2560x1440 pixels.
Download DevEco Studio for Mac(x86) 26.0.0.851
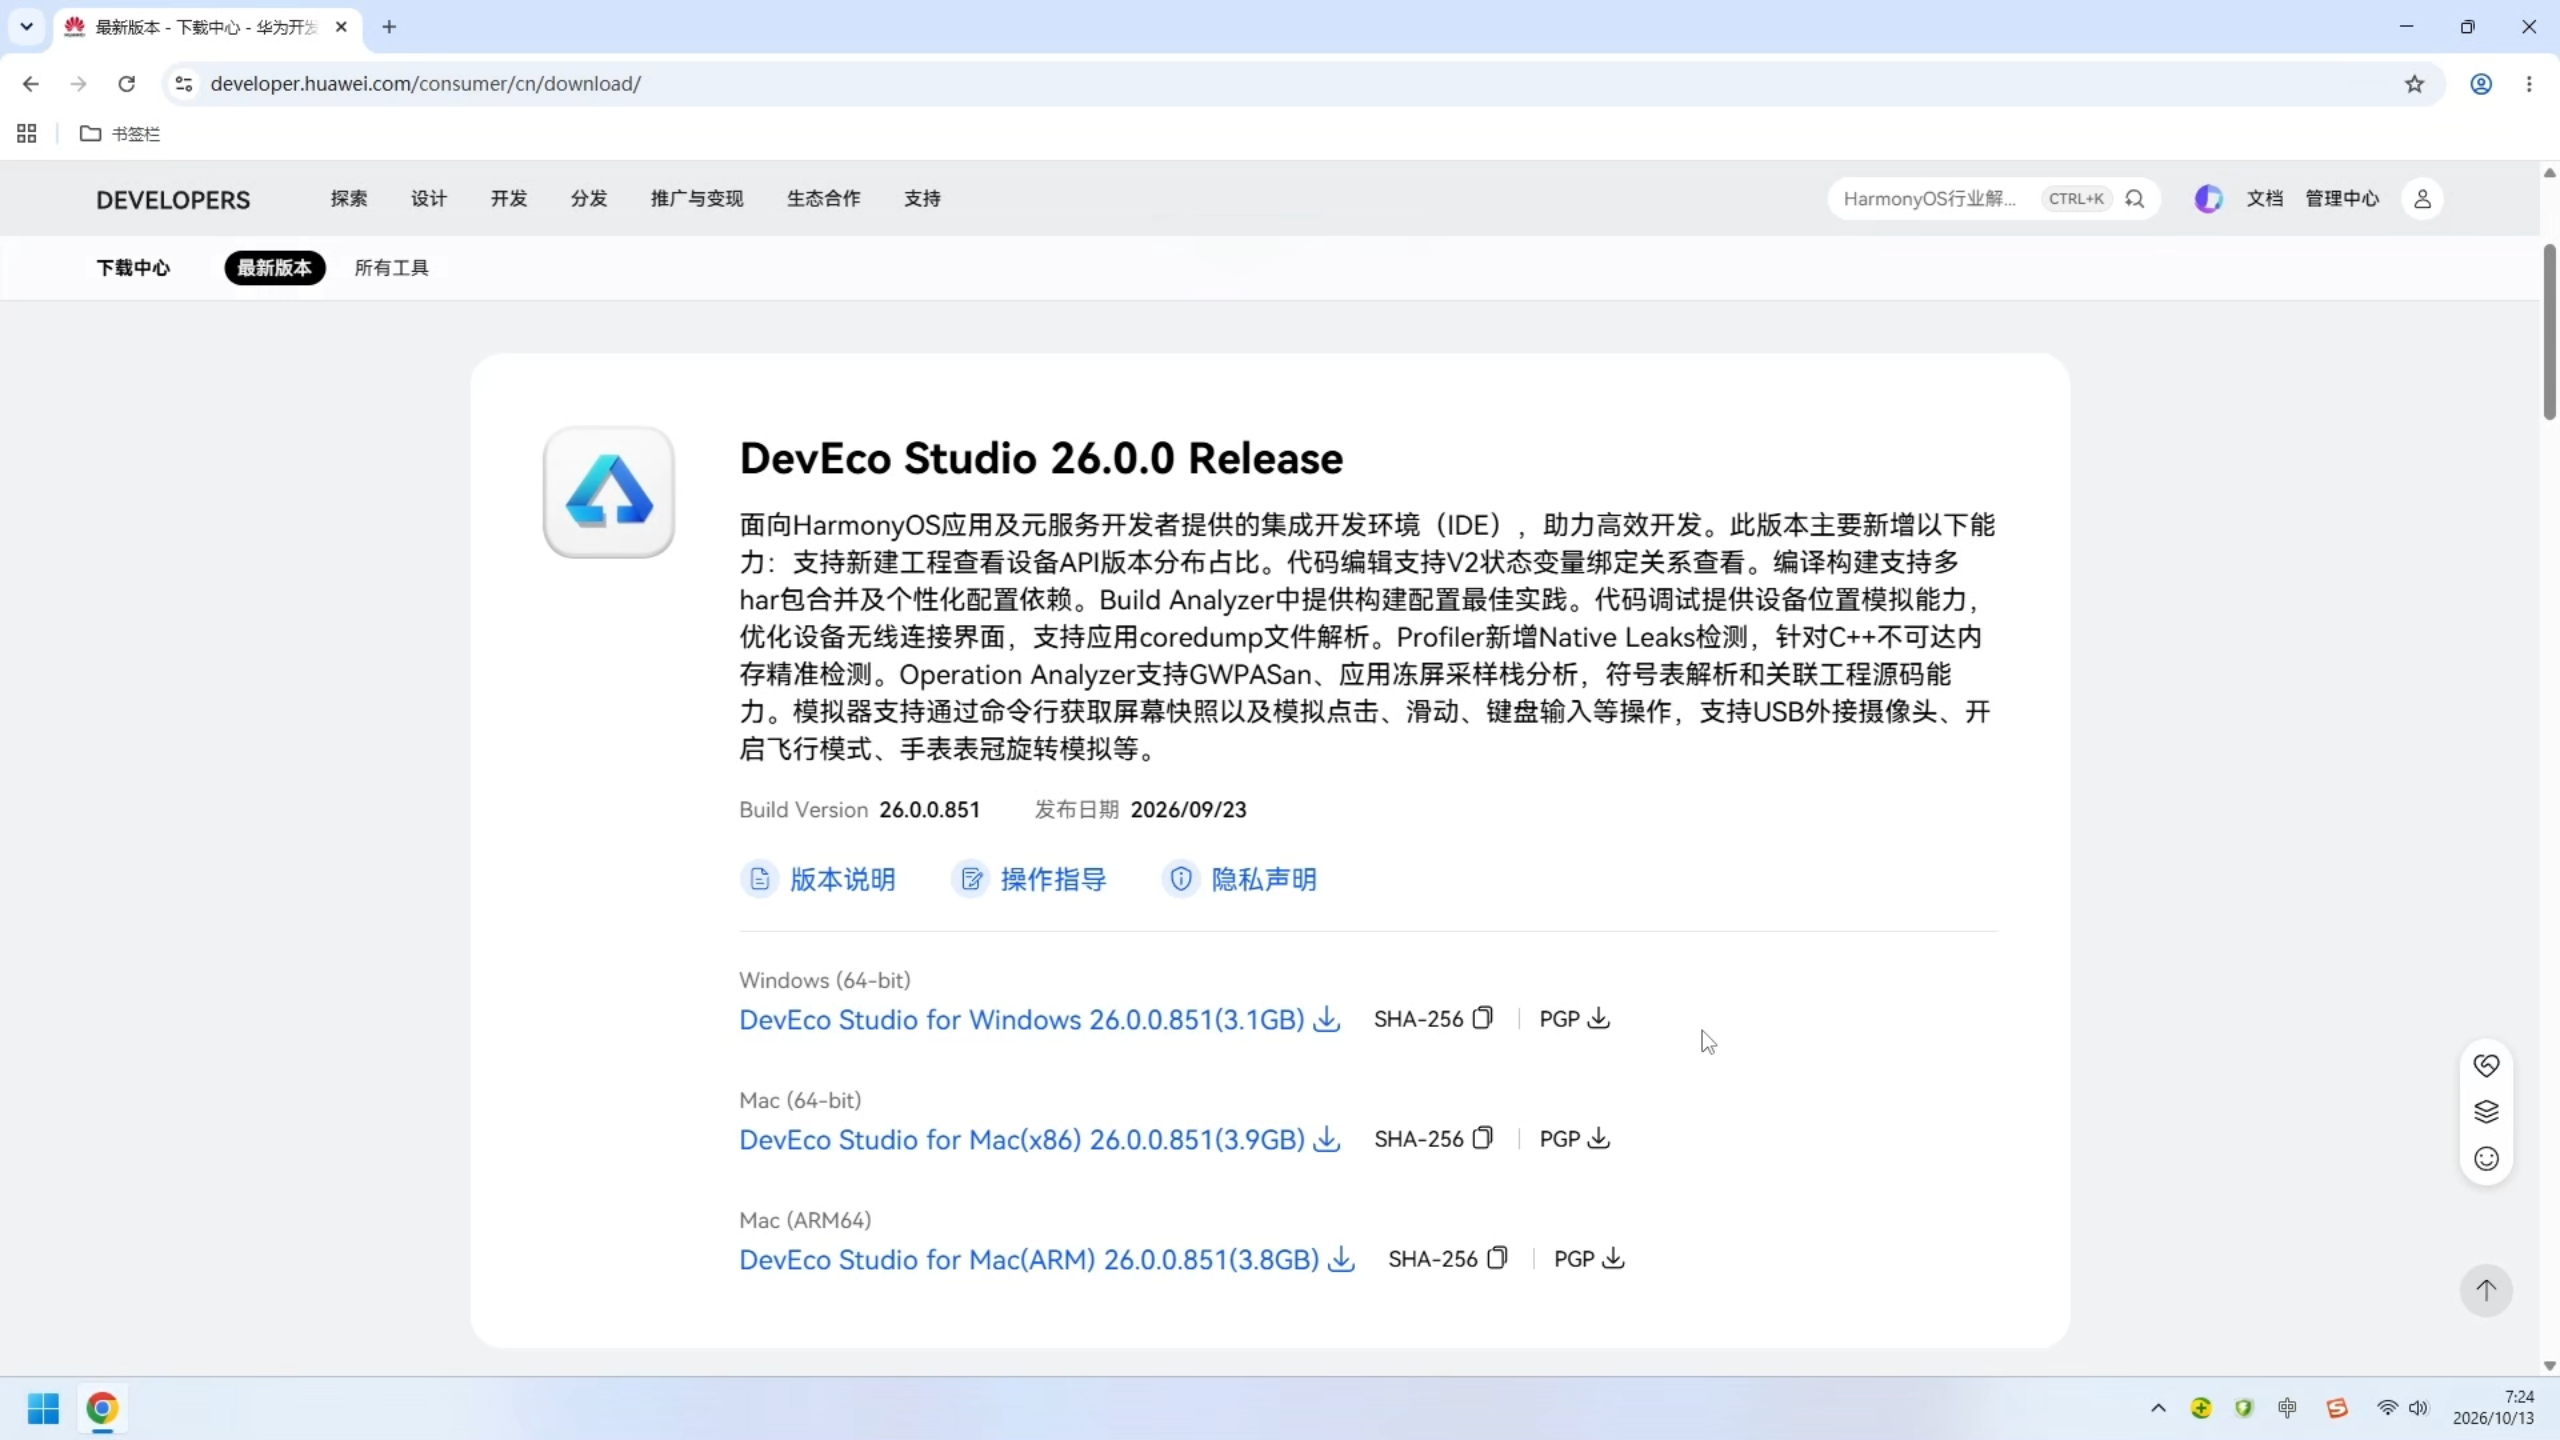tap(1040, 1139)
